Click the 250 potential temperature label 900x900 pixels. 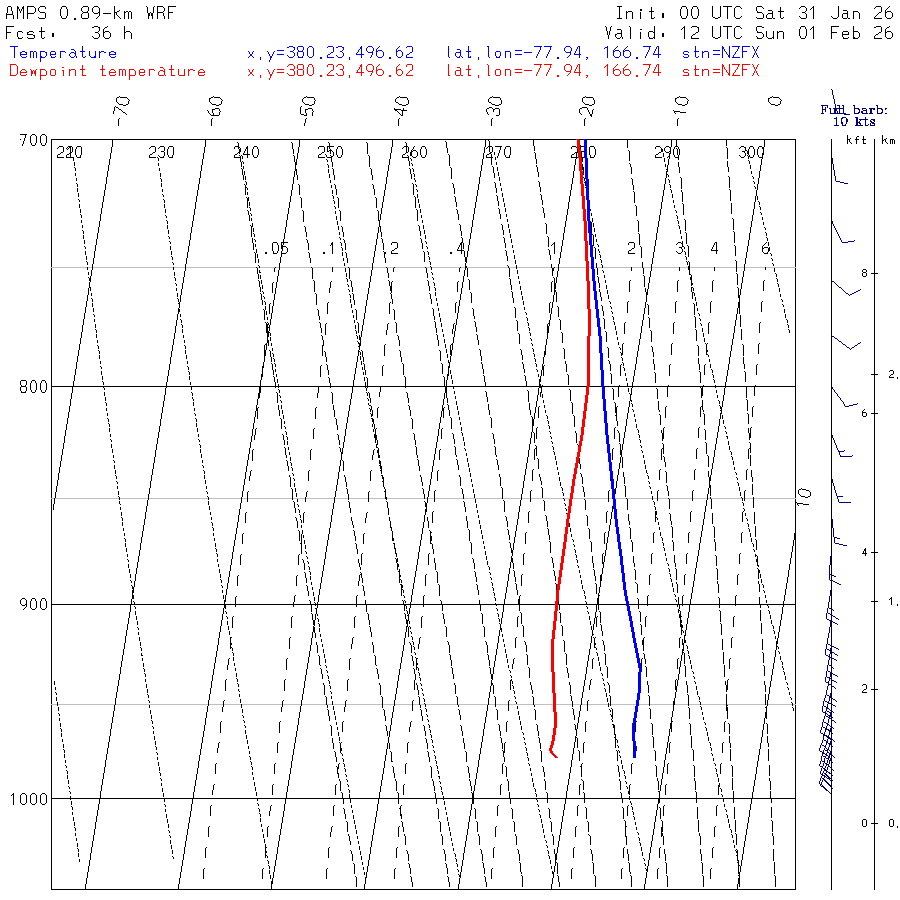330,153
